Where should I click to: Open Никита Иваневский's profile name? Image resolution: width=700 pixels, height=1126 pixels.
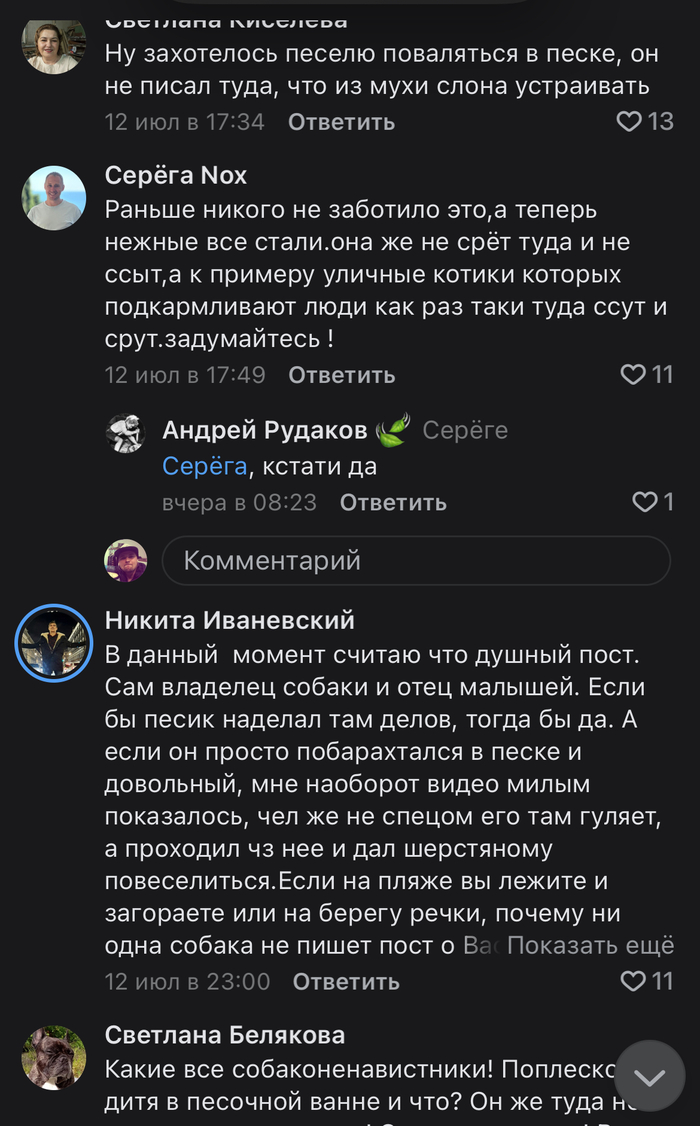click(229, 620)
